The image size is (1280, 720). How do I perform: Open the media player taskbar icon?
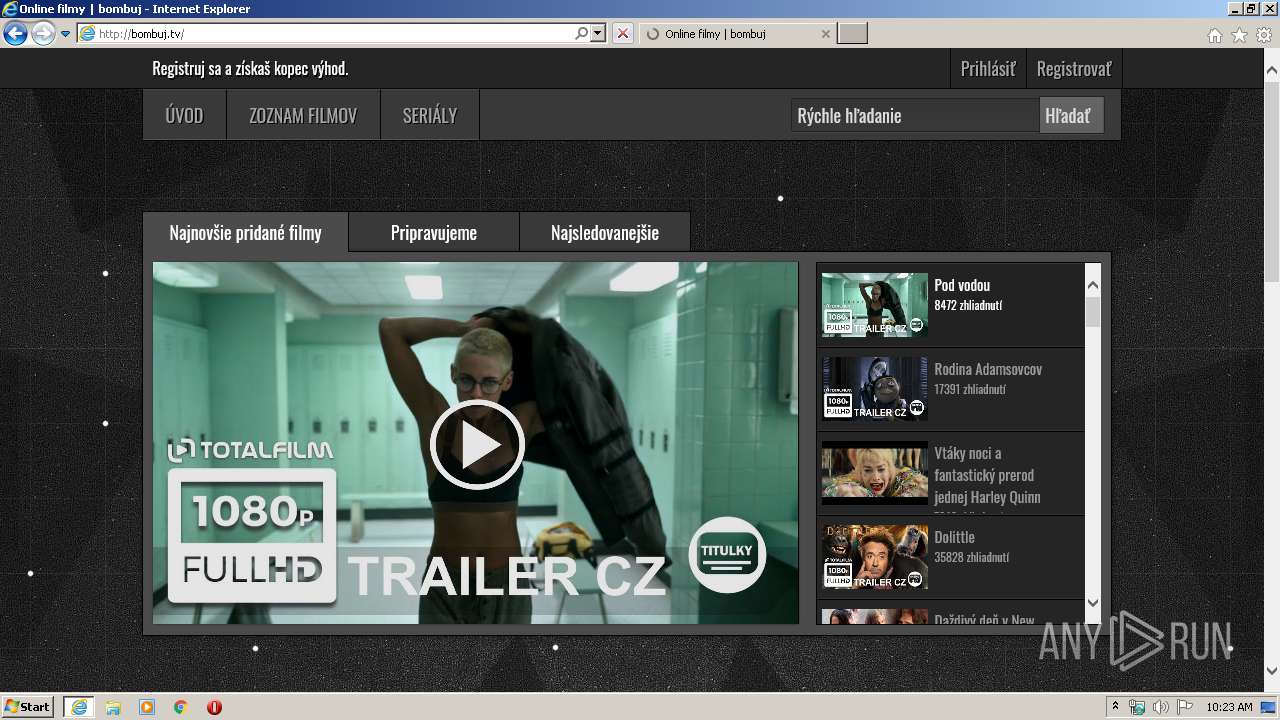[x=147, y=707]
